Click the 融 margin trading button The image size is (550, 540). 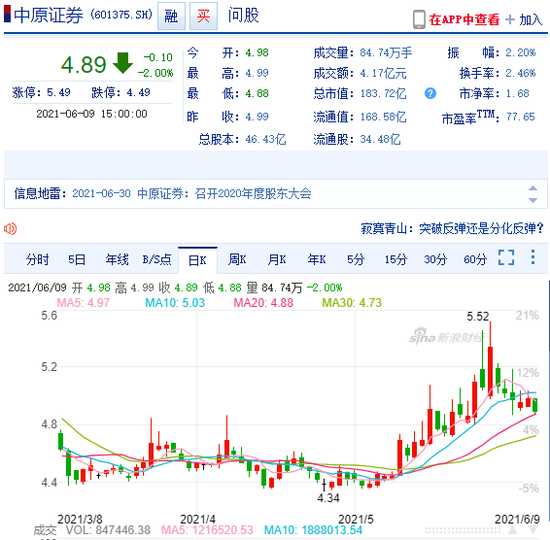171,16
